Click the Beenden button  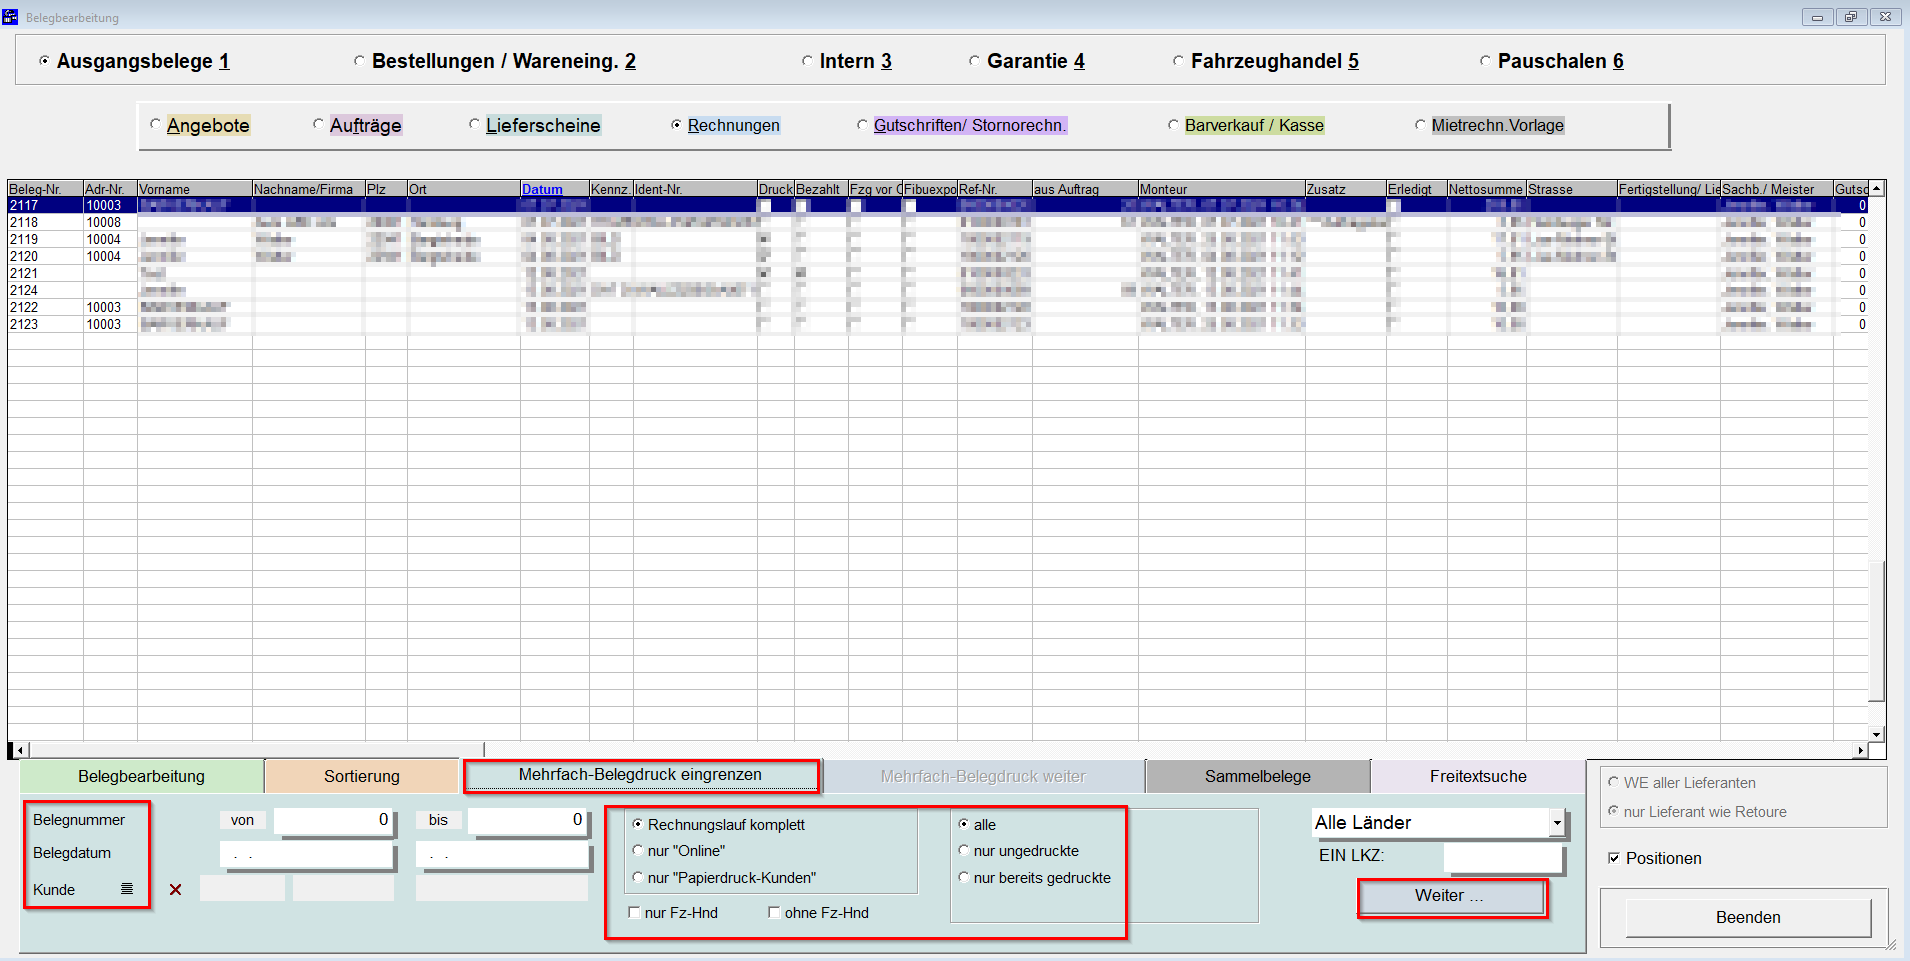click(1748, 917)
